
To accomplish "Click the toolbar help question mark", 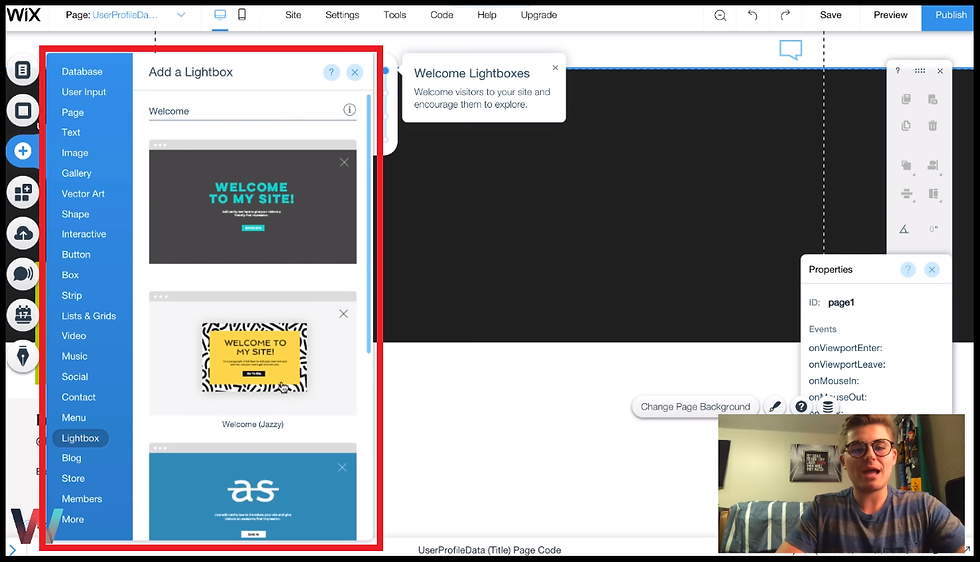I will [x=898, y=71].
